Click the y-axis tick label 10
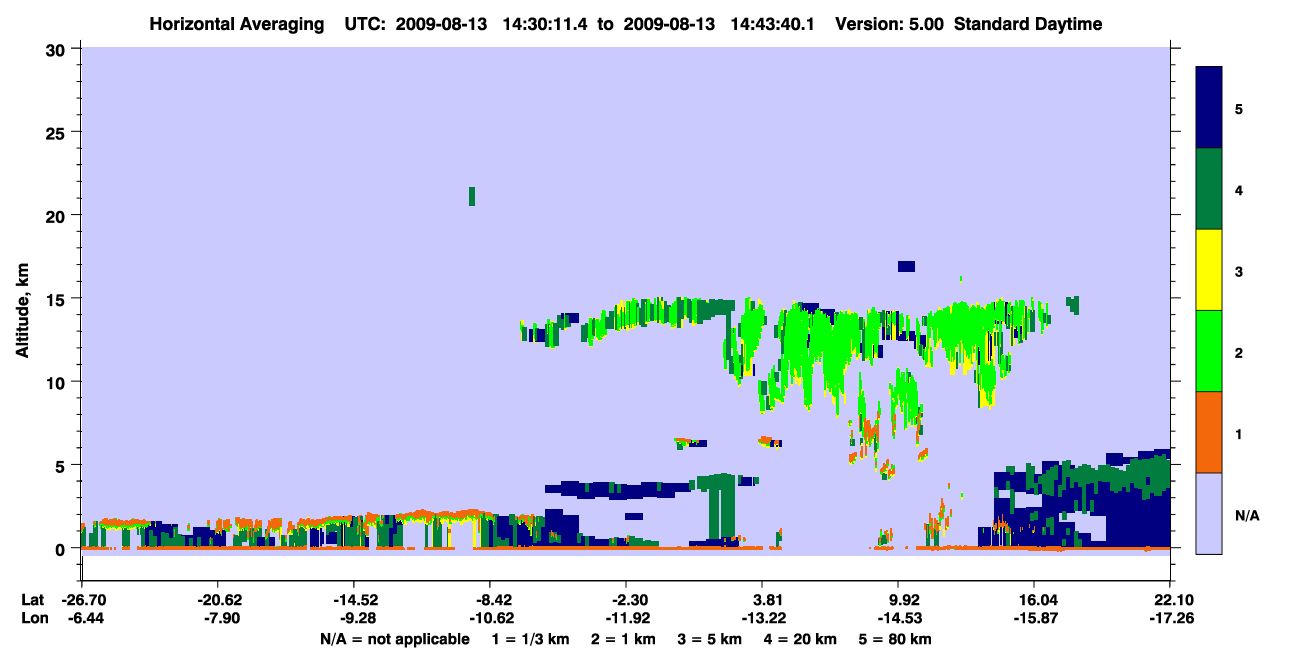This screenshot has height=667, width=1300. tap(58, 382)
